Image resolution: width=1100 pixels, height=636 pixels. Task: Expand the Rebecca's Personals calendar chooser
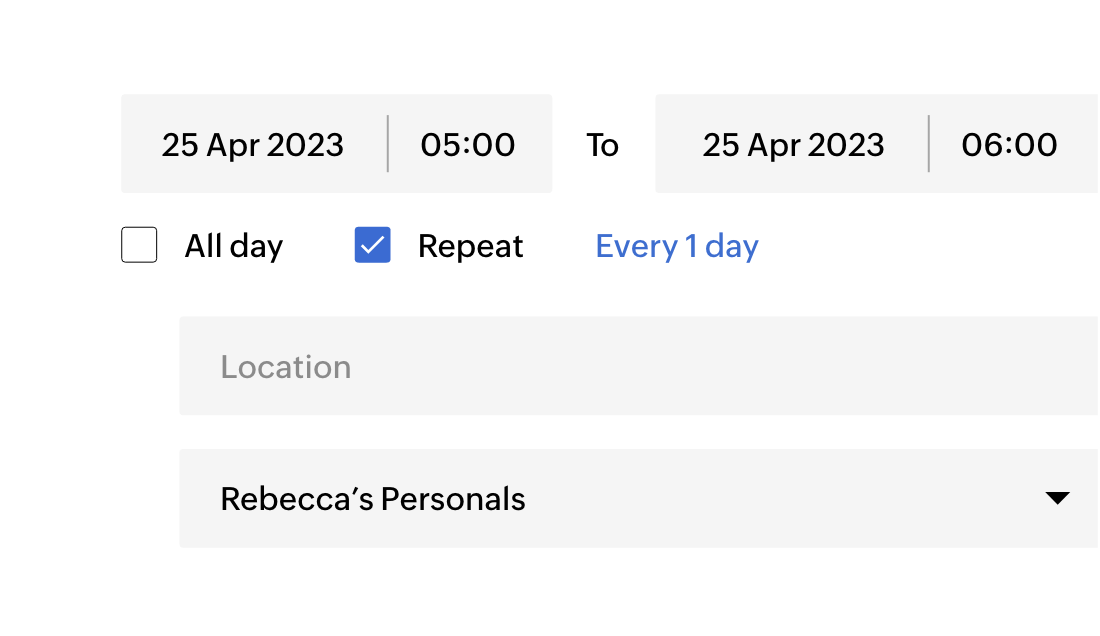[x=640, y=498]
